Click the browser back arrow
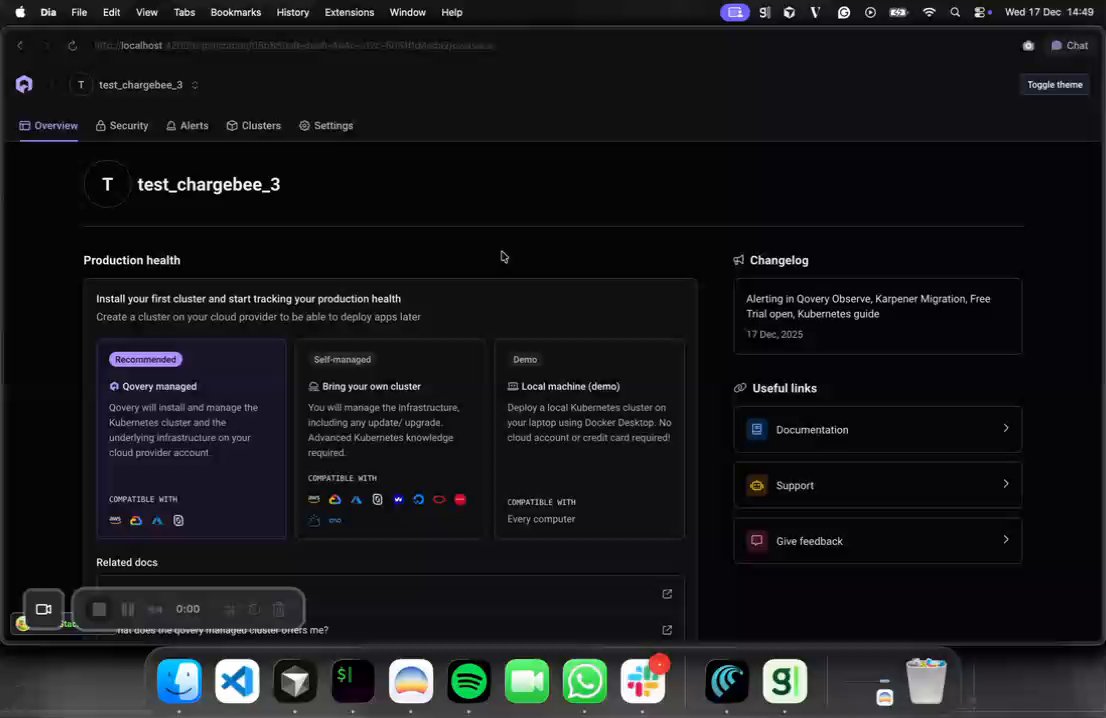 20,46
